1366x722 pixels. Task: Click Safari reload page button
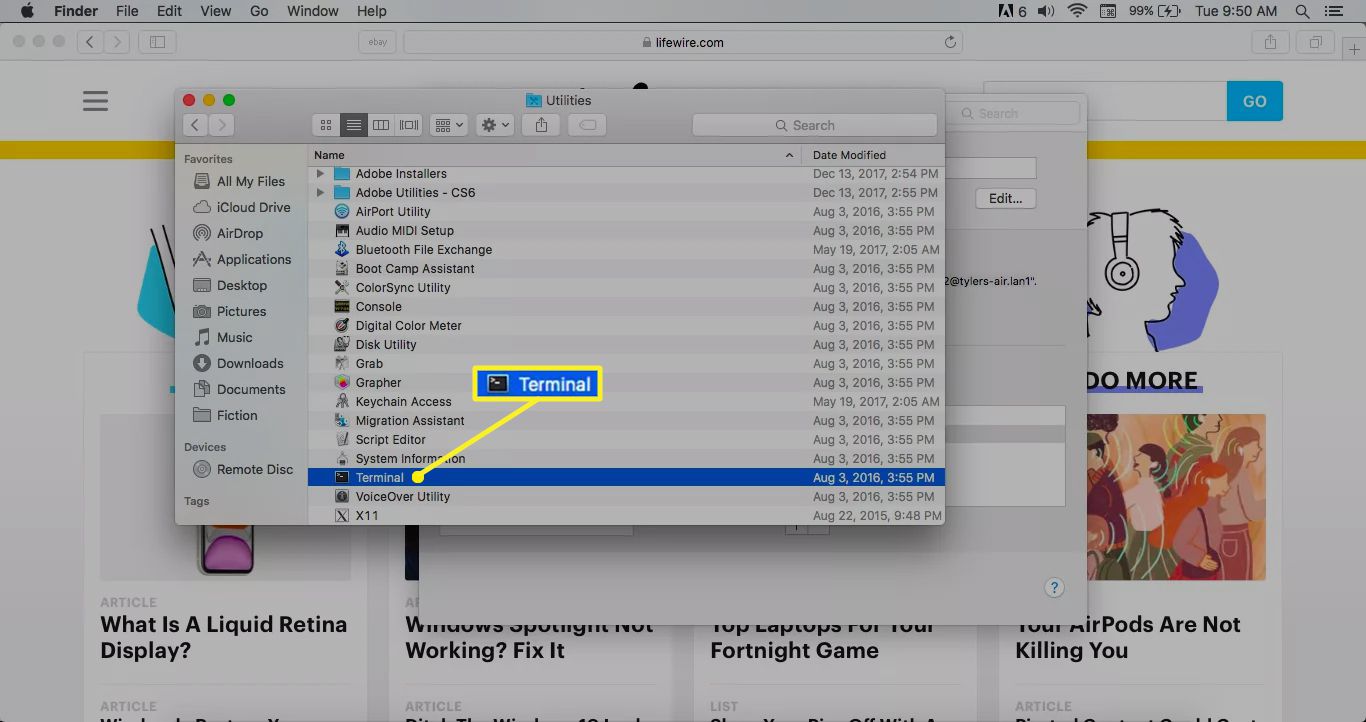(x=950, y=42)
